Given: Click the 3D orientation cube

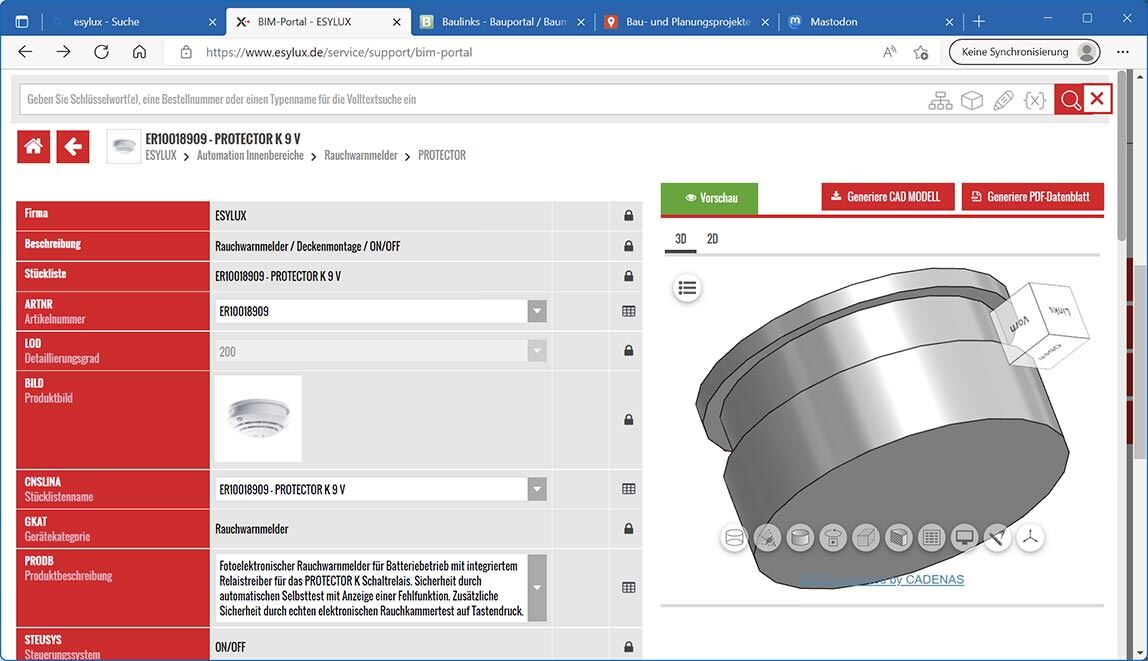Looking at the screenshot, I should tap(1040, 324).
